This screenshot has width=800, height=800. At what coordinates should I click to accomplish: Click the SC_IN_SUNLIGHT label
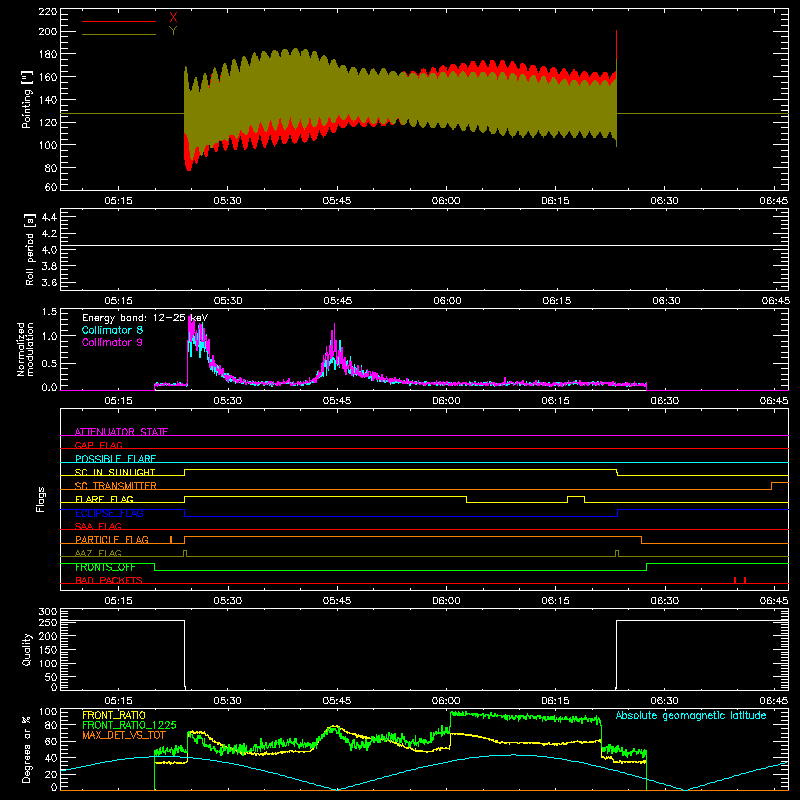(x=115, y=472)
